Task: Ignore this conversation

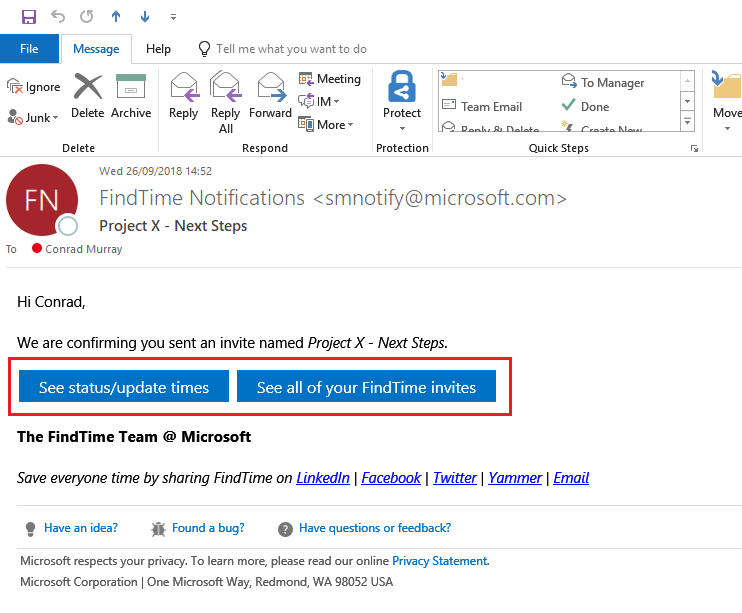Action: 34,87
